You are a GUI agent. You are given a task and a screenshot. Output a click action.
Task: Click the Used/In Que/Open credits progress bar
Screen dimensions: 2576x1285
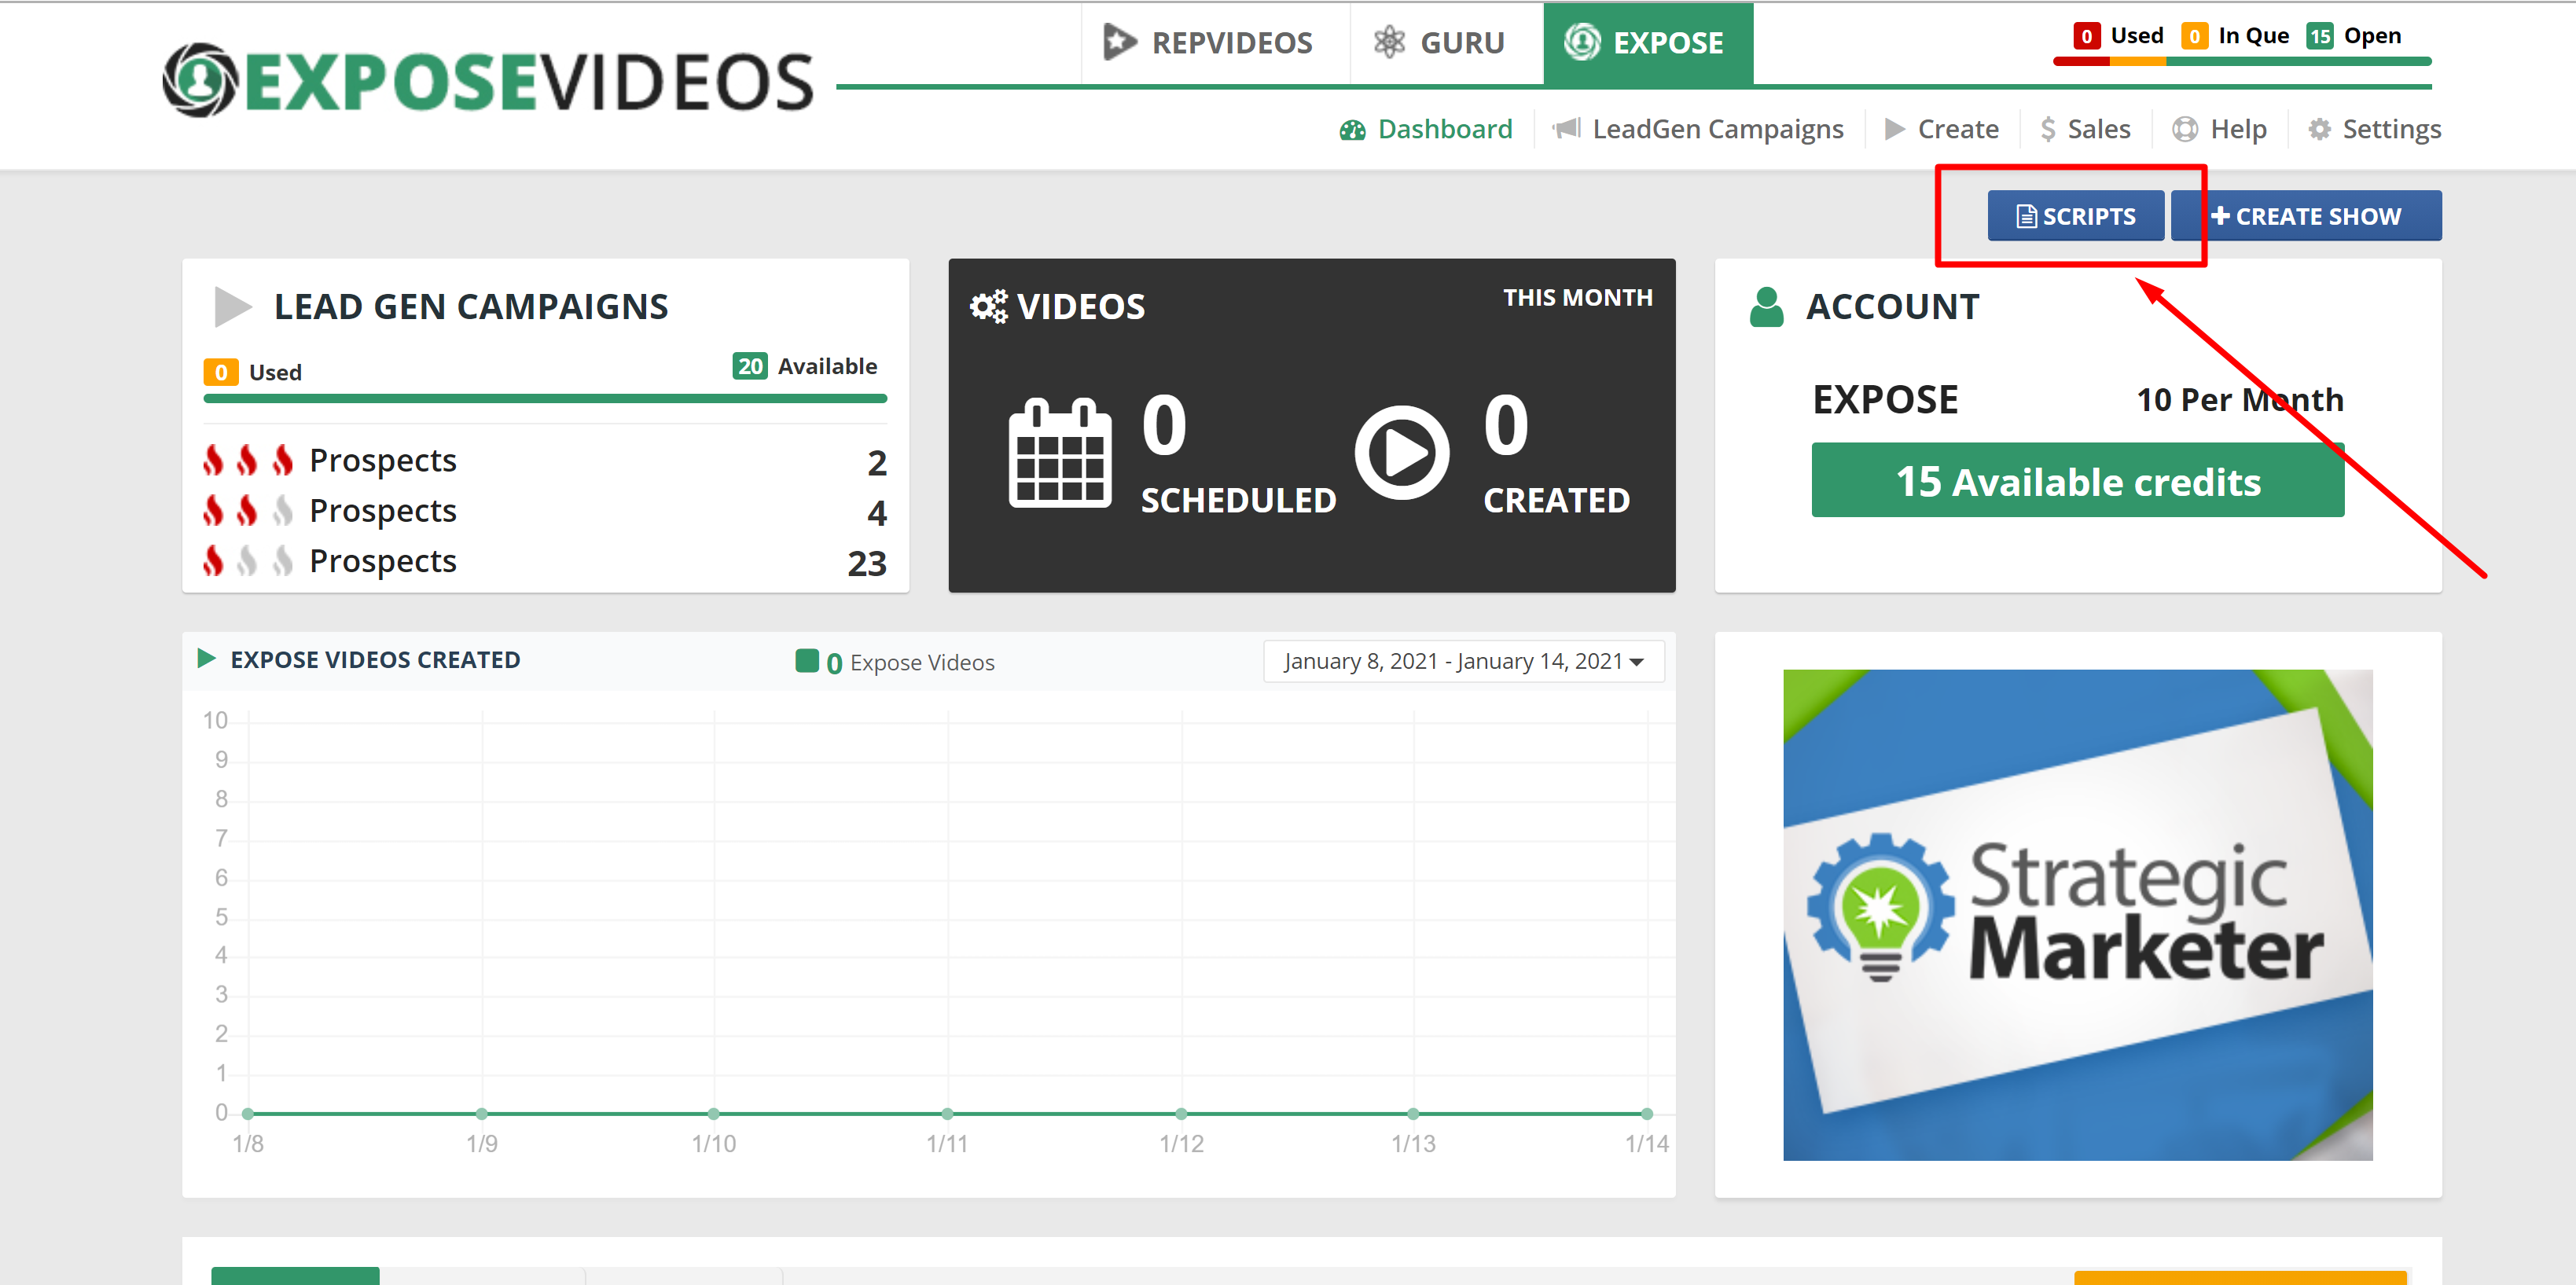[x=2241, y=62]
